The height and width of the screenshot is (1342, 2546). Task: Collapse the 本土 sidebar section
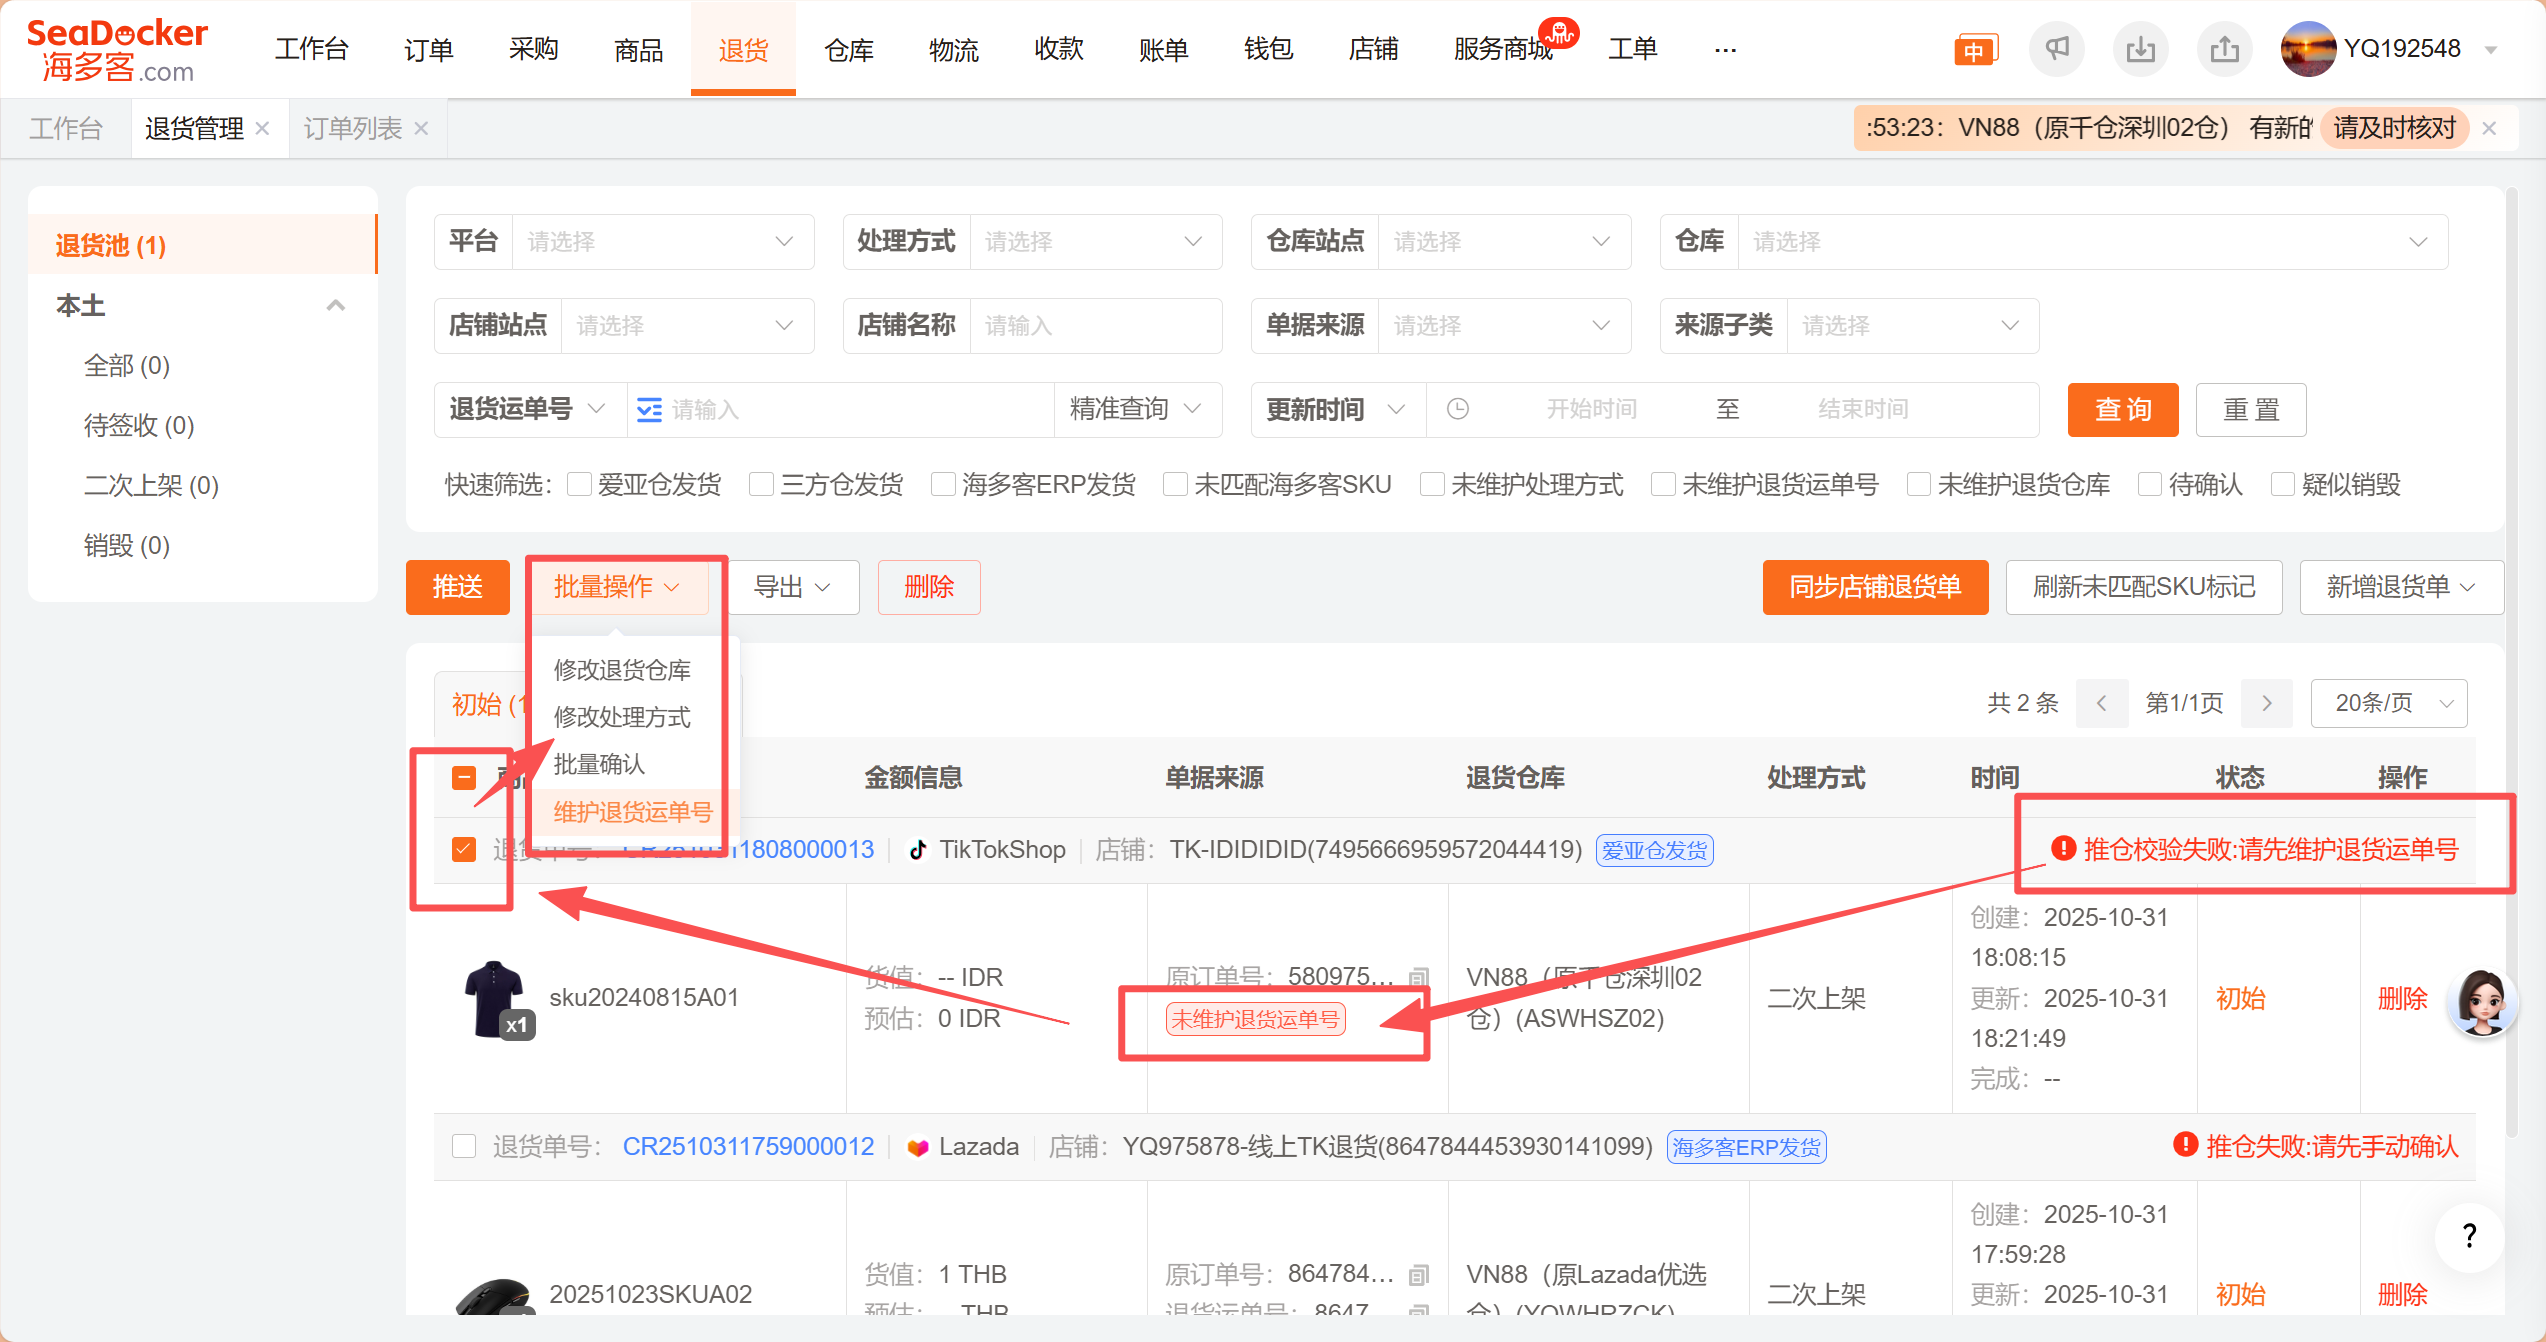(336, 306)
